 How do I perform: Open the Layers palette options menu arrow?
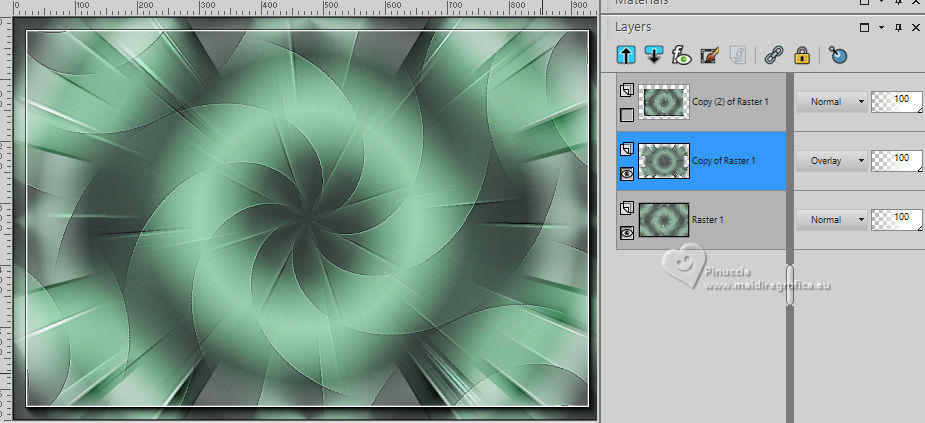point(881,28)
